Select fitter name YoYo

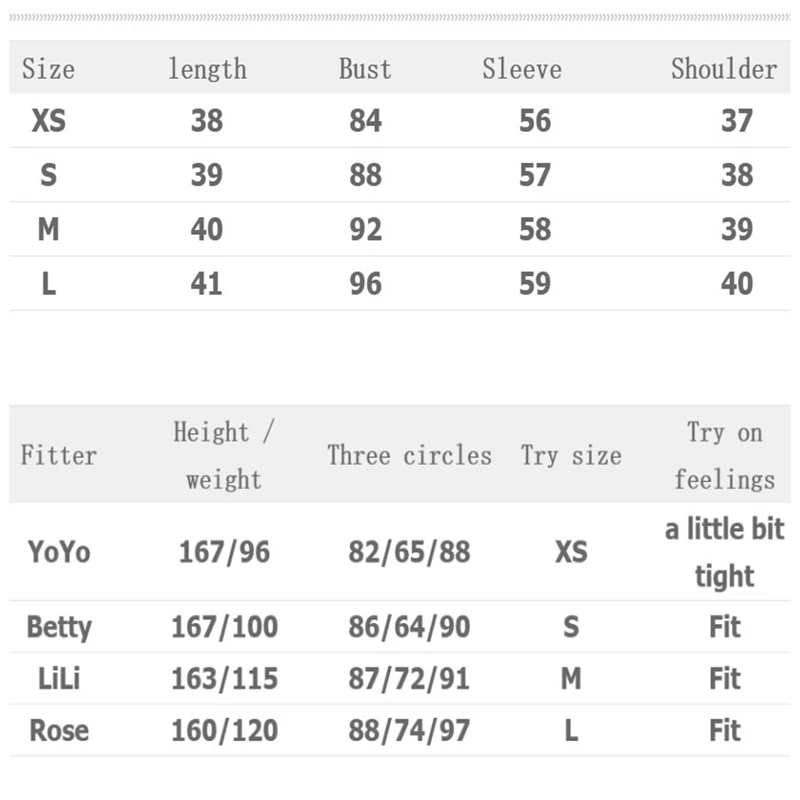click(59, 551)
